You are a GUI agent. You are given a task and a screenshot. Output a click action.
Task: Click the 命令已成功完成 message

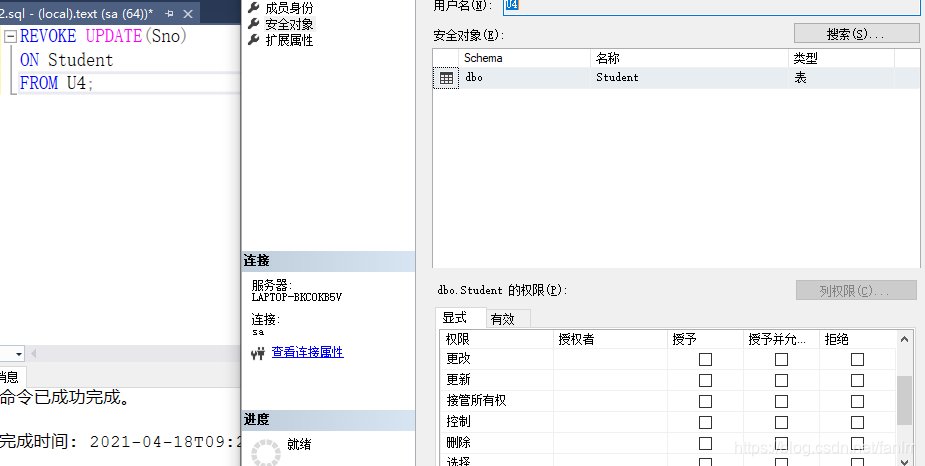click(65, 397)
